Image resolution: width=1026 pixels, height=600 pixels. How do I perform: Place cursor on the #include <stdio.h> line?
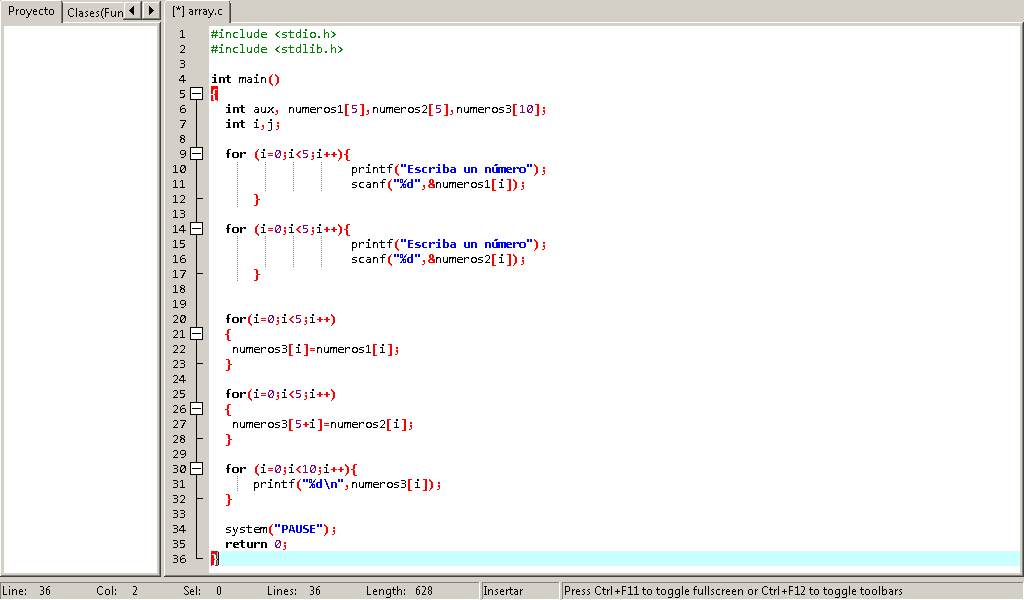[x=275, y=33]
